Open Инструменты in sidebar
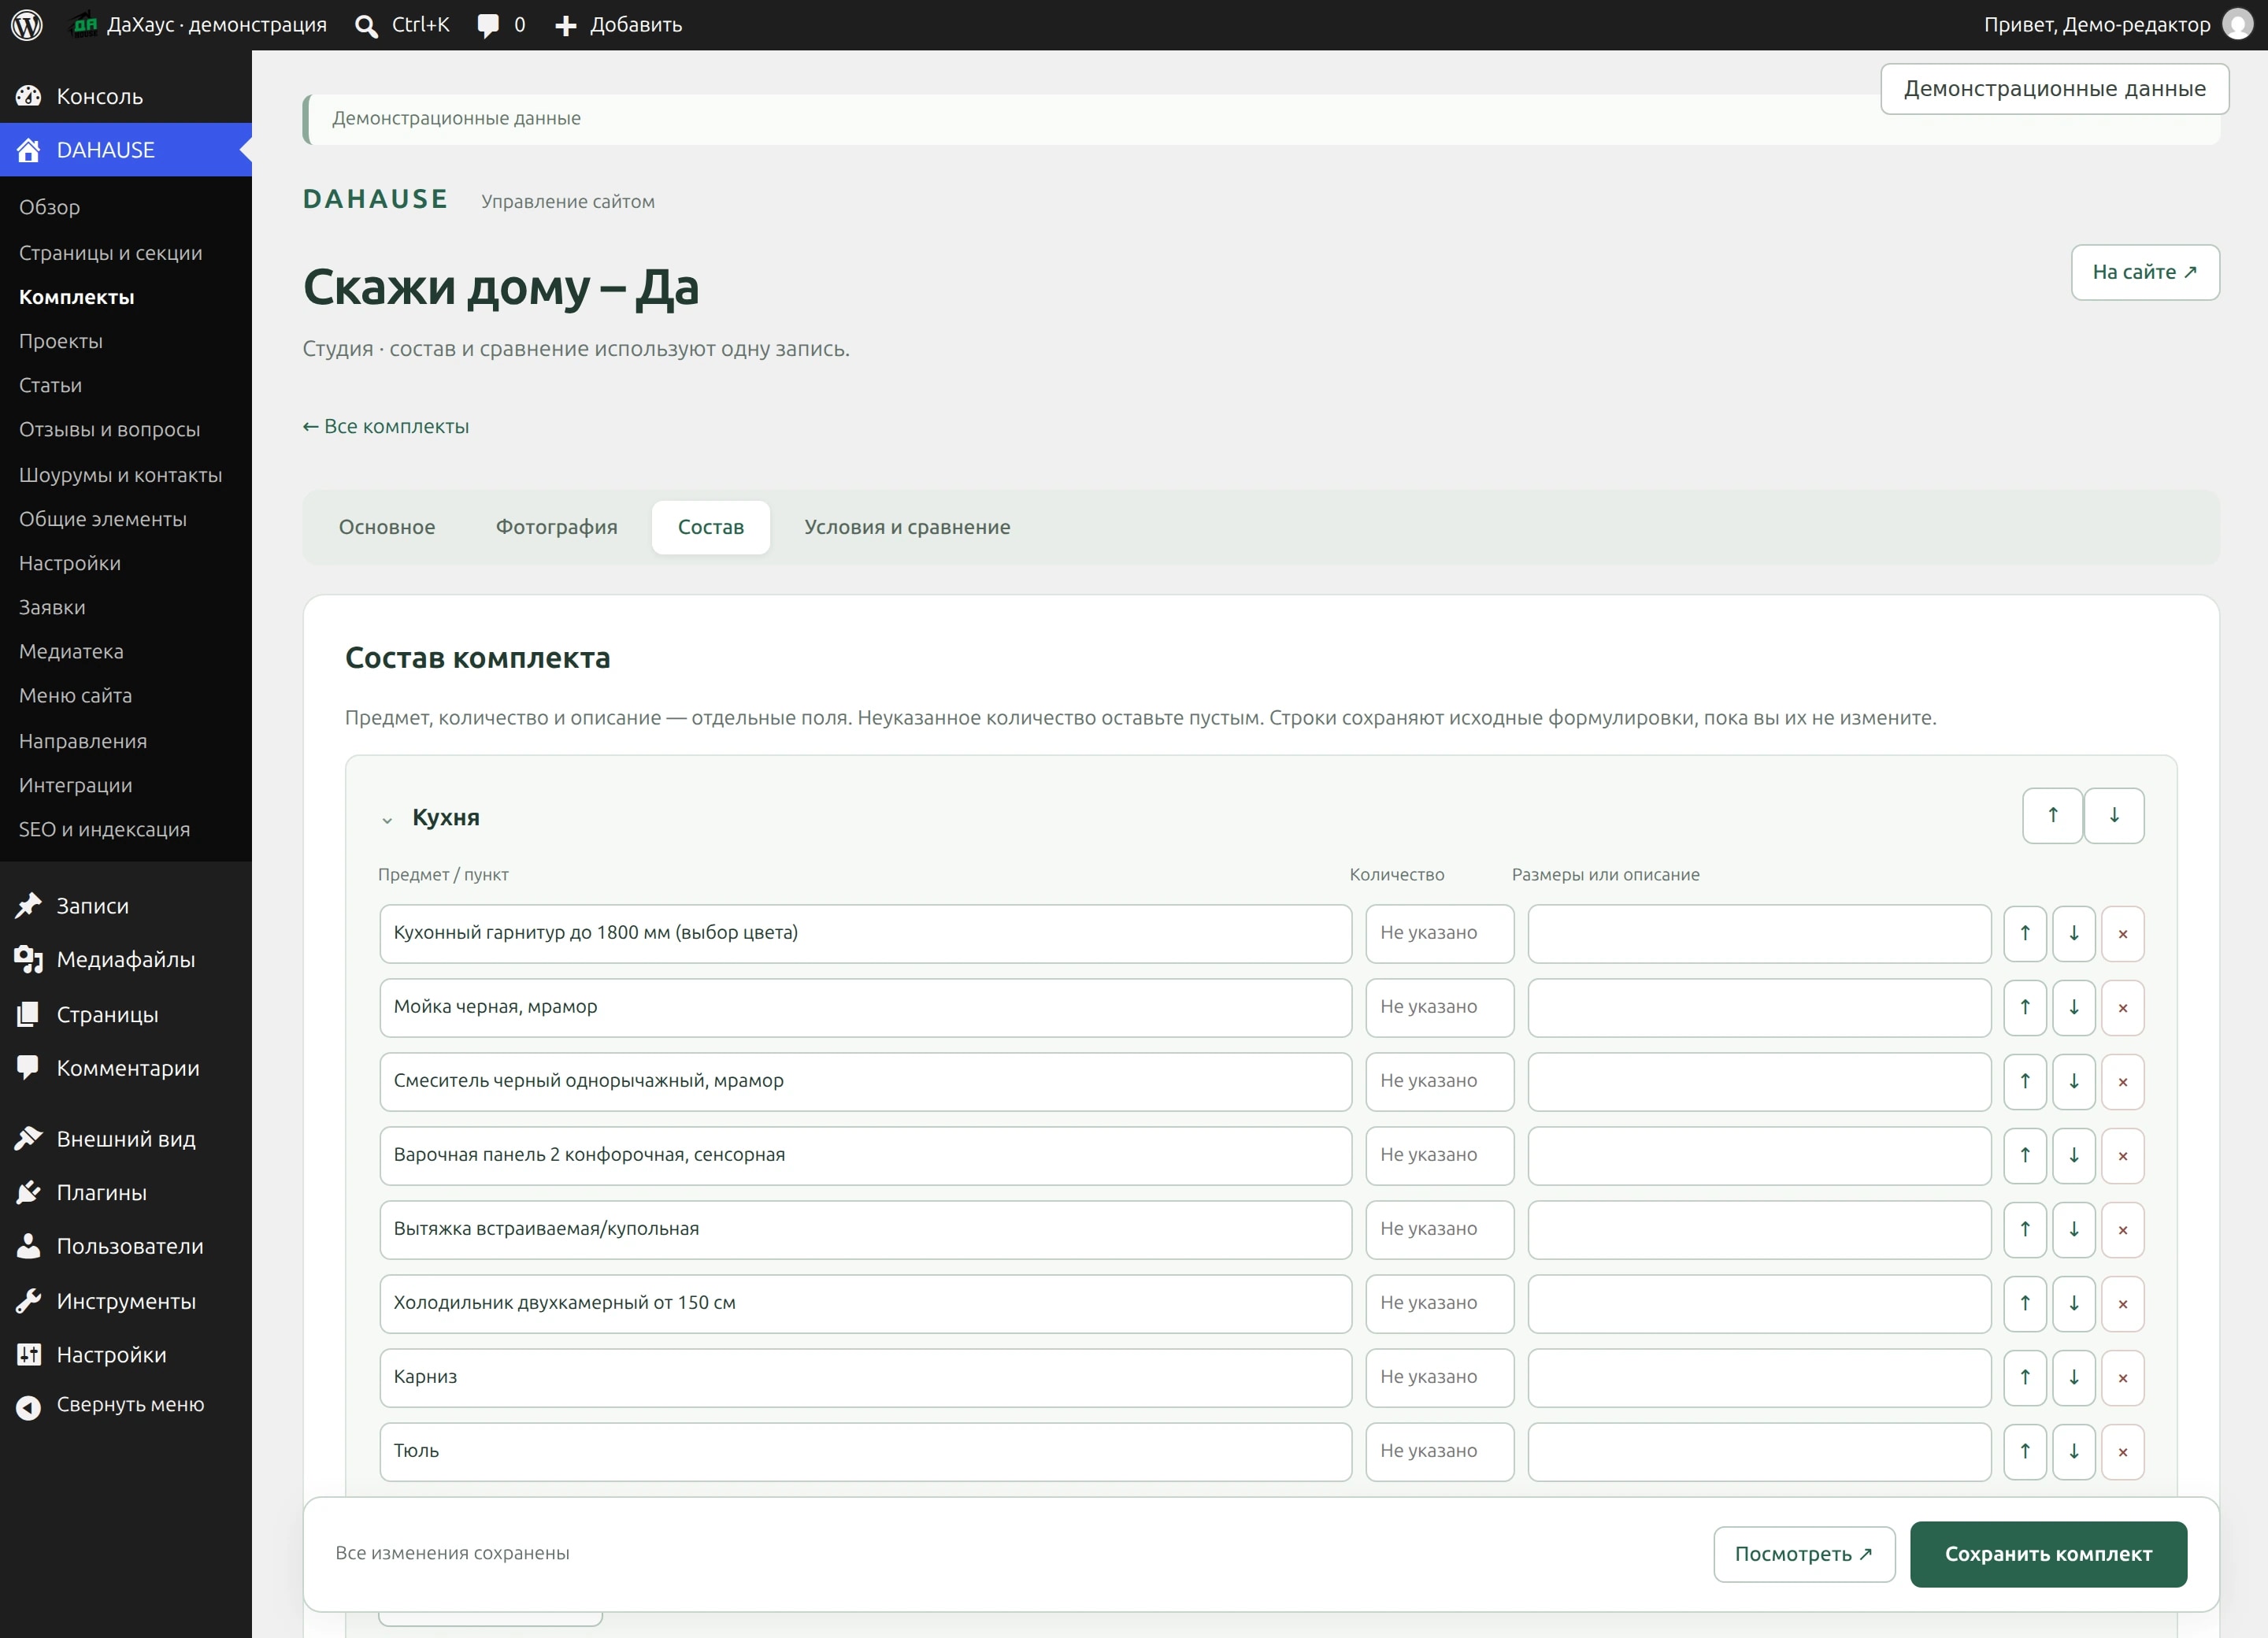The height and width of the screenshot is (1638, 2268). tap(126, 1301)
